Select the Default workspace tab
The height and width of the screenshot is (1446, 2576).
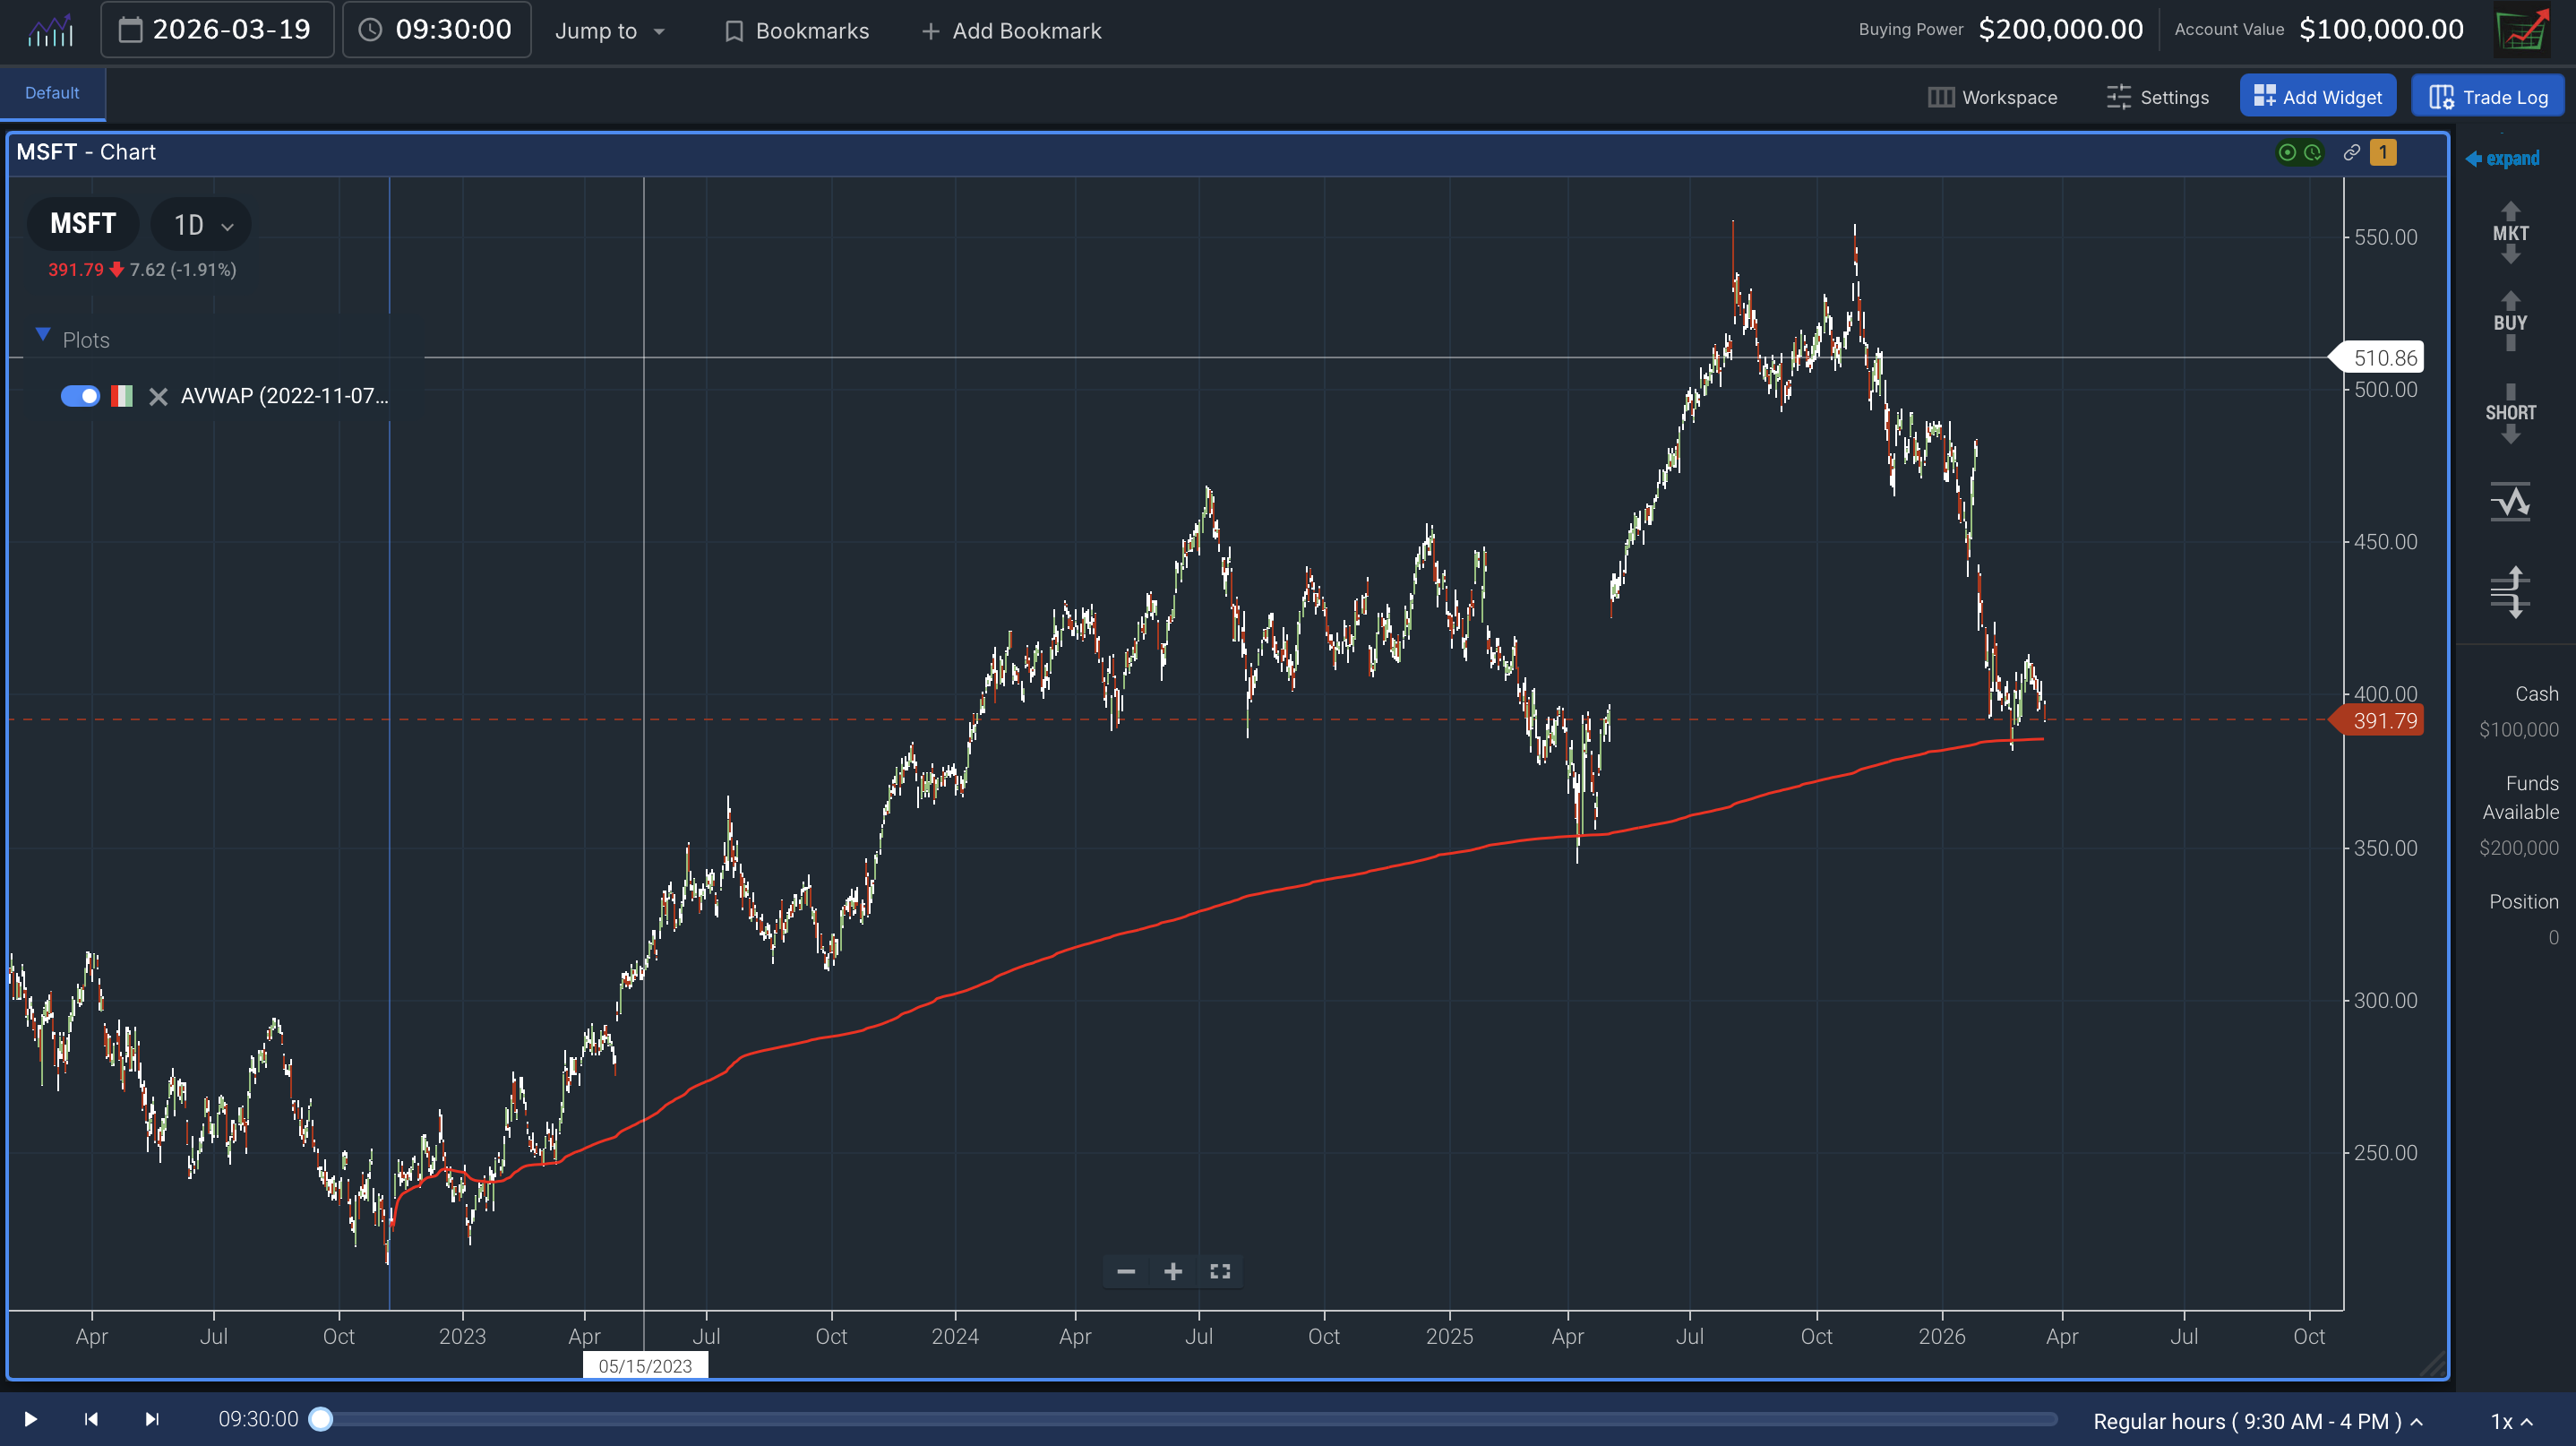tap(52, 93)
